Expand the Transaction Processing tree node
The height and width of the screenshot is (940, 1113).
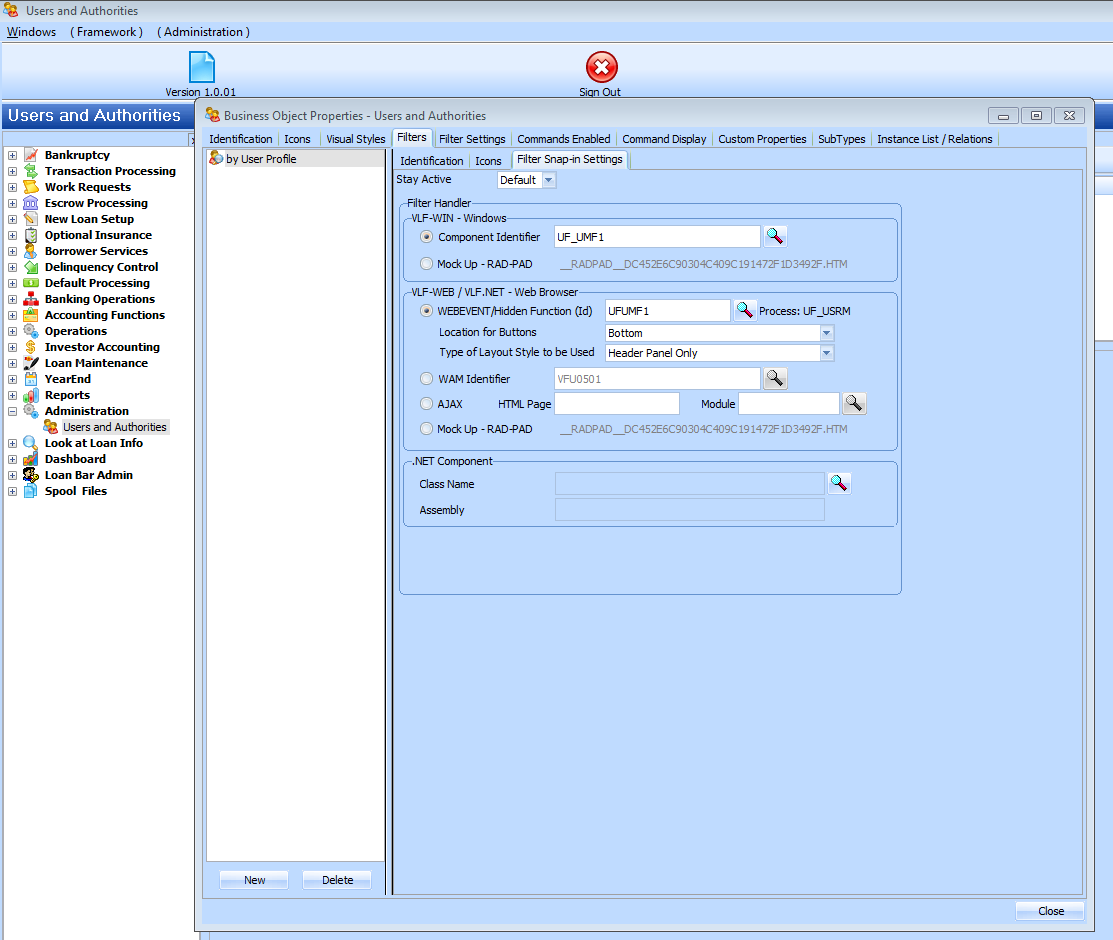tap(12, 171)
